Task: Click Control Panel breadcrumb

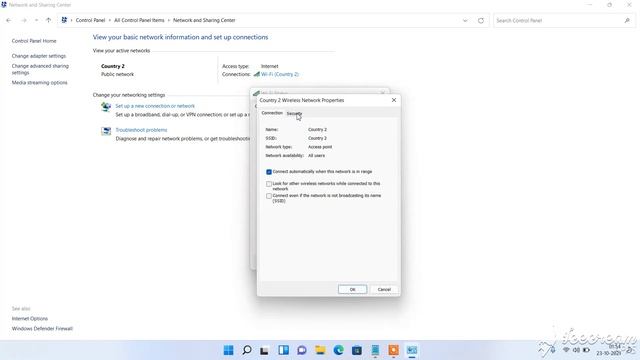Action: pyautogui.click(x=90, y=20)
